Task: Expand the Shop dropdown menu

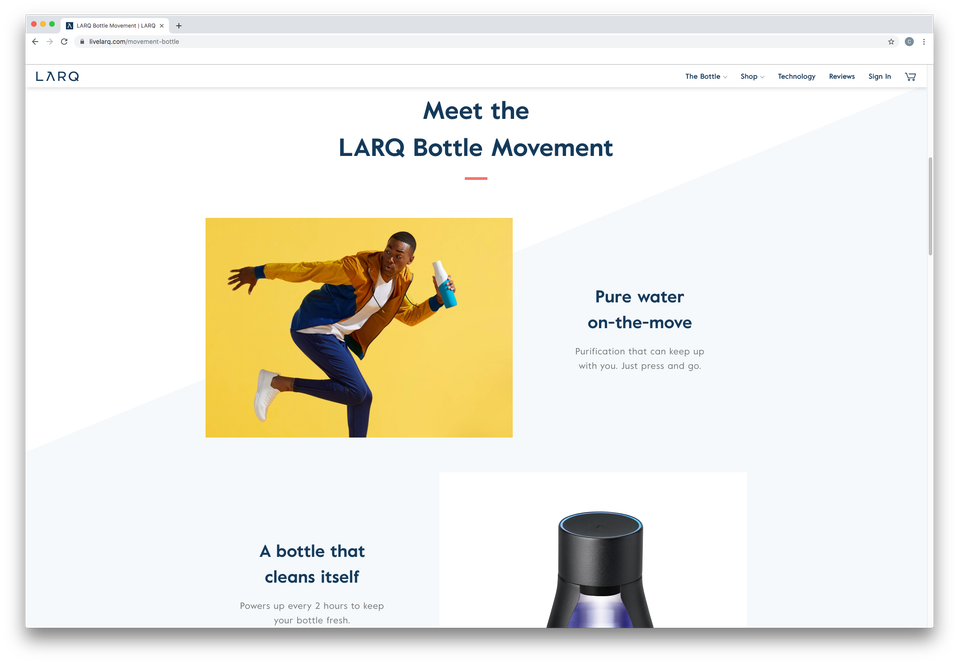Action: [752, 76]
